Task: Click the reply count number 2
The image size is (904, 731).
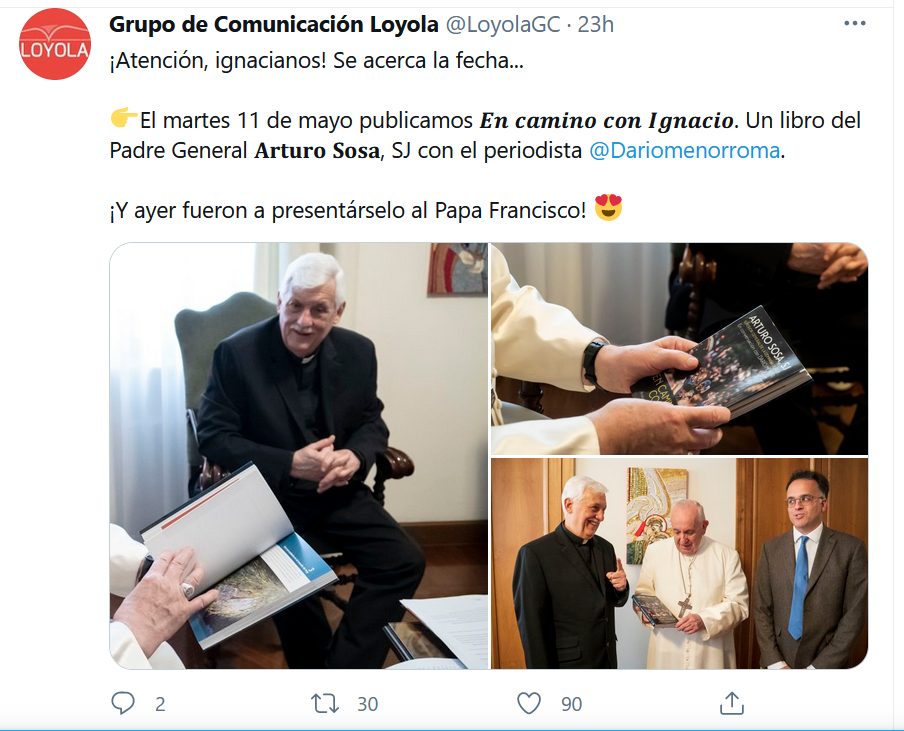Action: pyautogui.click(x=160, y=704)
